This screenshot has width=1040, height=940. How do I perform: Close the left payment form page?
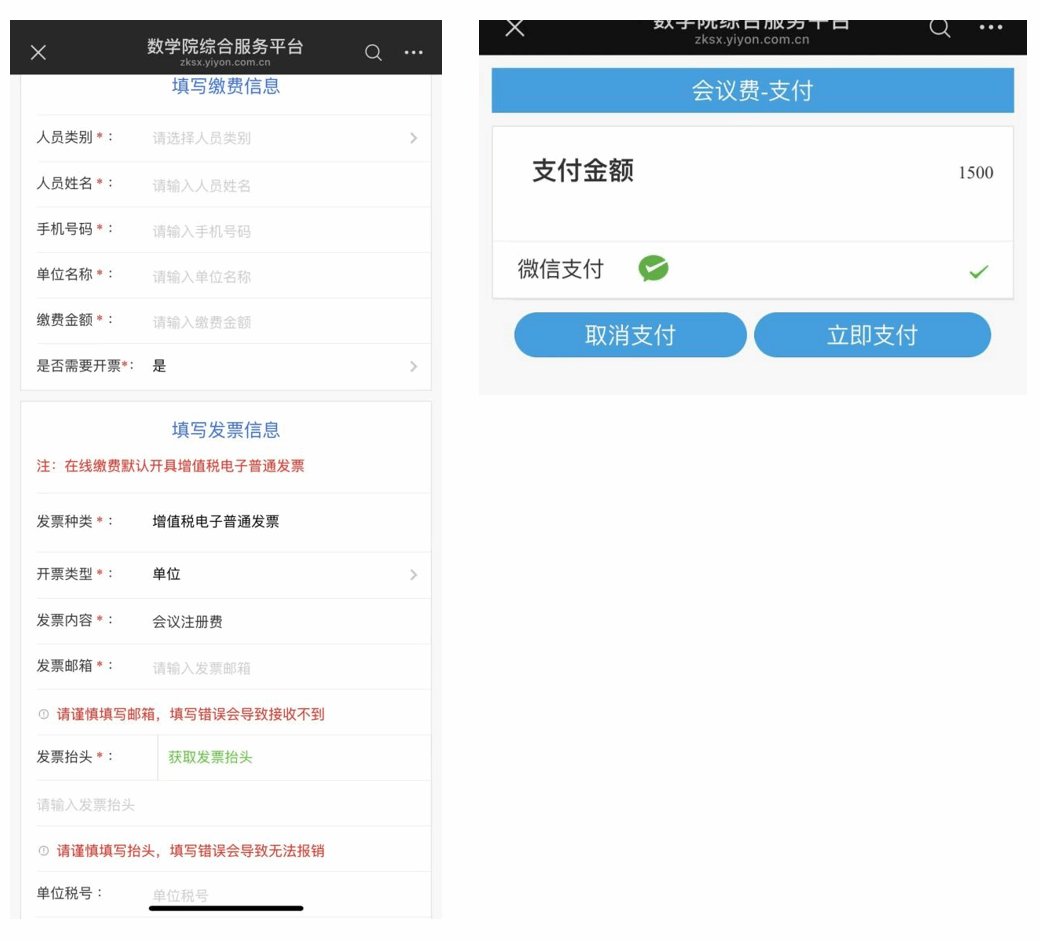click(38, 53)
